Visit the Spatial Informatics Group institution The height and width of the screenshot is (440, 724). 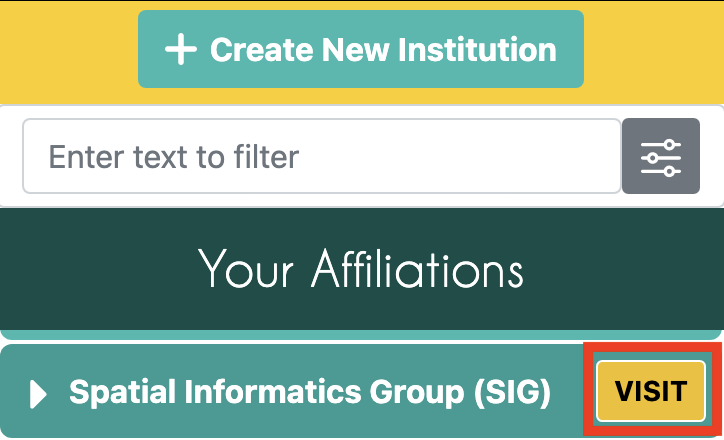pyautogui.click(x=651, y=391)
